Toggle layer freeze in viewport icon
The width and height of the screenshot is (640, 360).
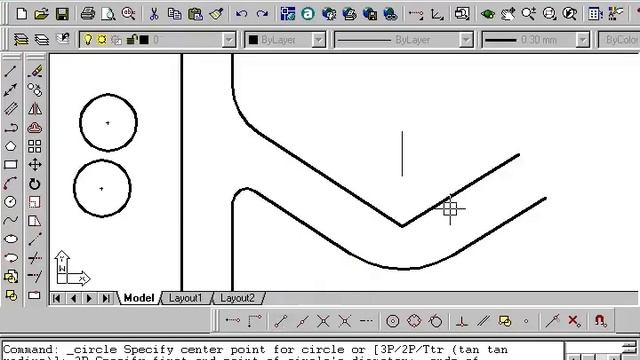116,40
